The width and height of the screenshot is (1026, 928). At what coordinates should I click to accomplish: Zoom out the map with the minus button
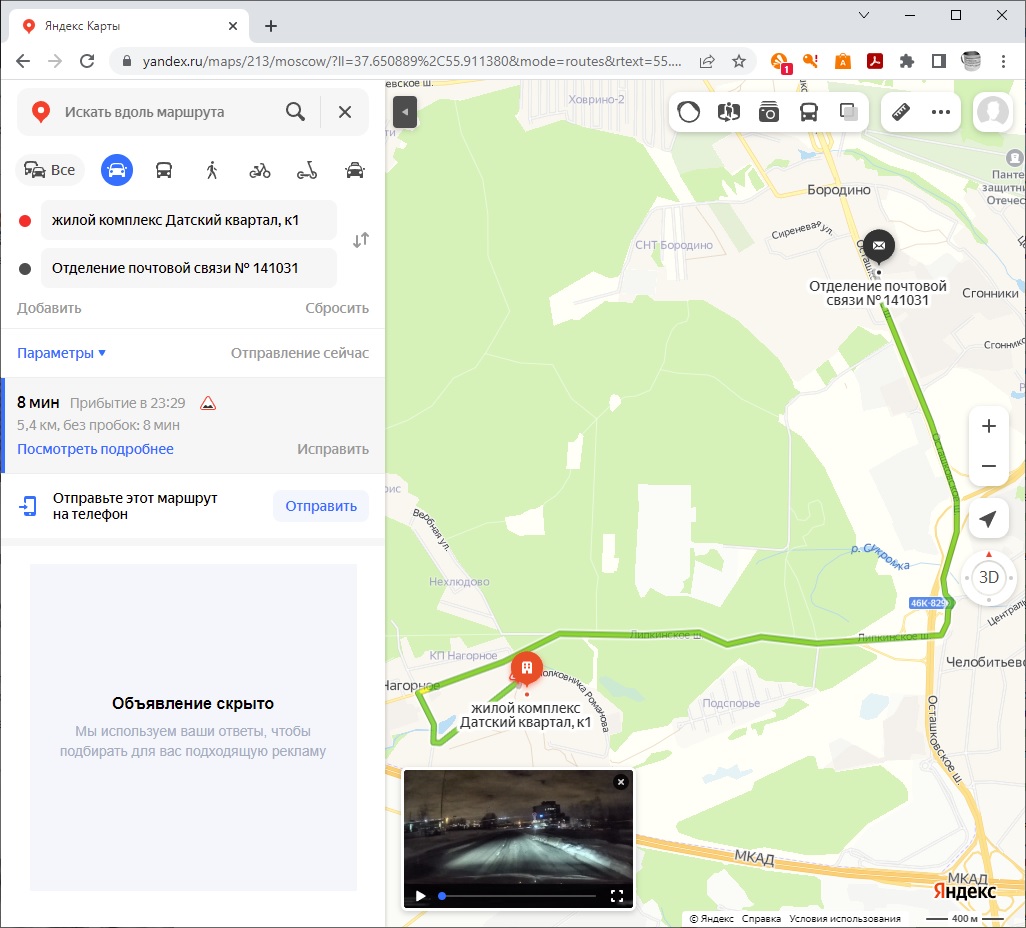989,466
